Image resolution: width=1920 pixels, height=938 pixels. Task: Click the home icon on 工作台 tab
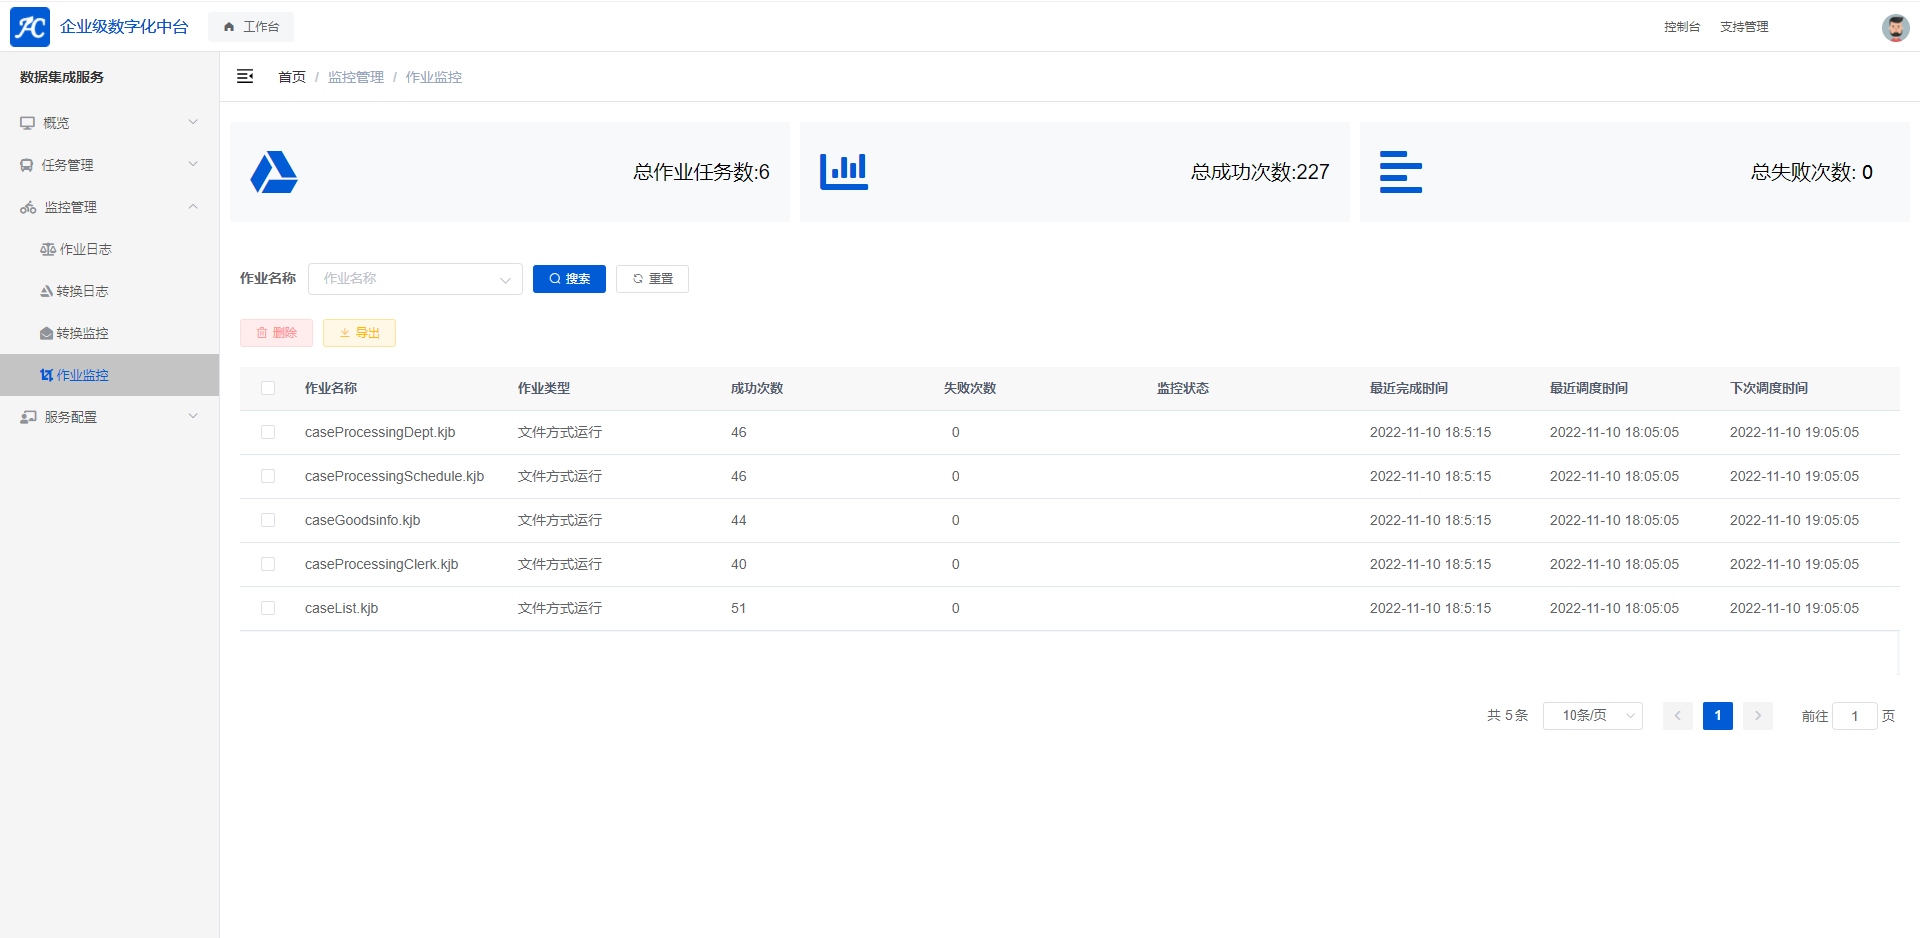229,27
